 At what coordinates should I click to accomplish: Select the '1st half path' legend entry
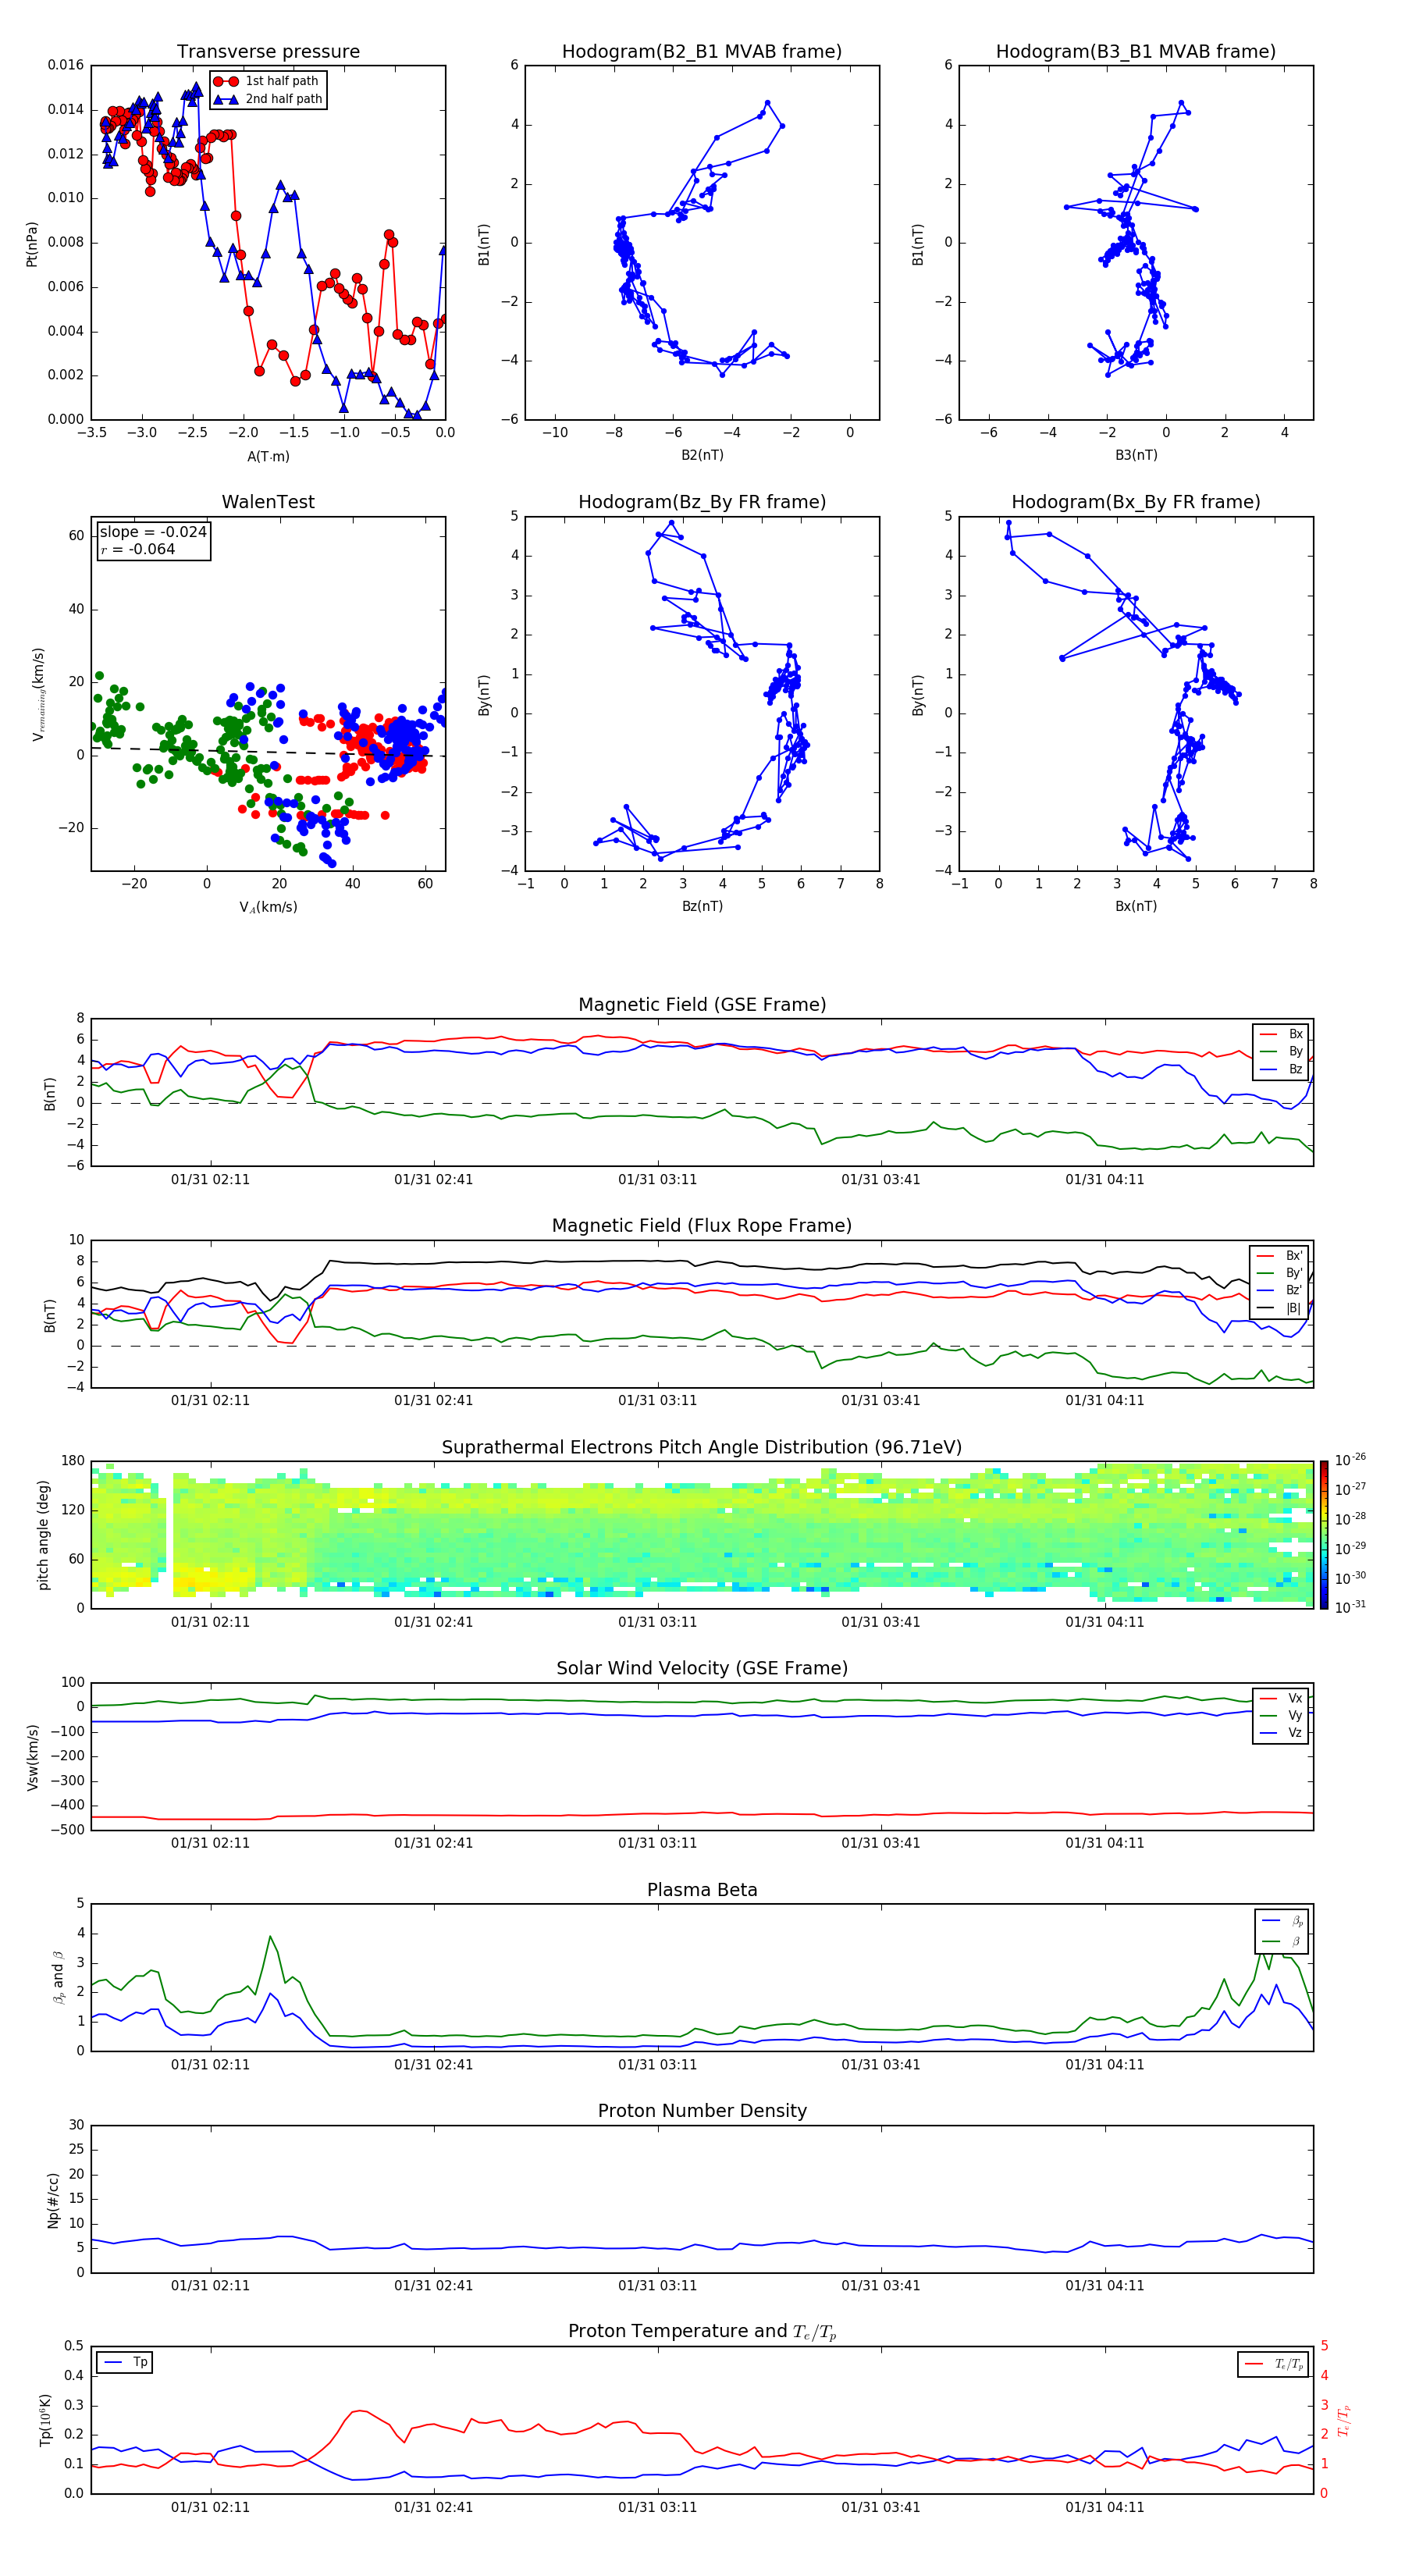click(x=267, y=81)
